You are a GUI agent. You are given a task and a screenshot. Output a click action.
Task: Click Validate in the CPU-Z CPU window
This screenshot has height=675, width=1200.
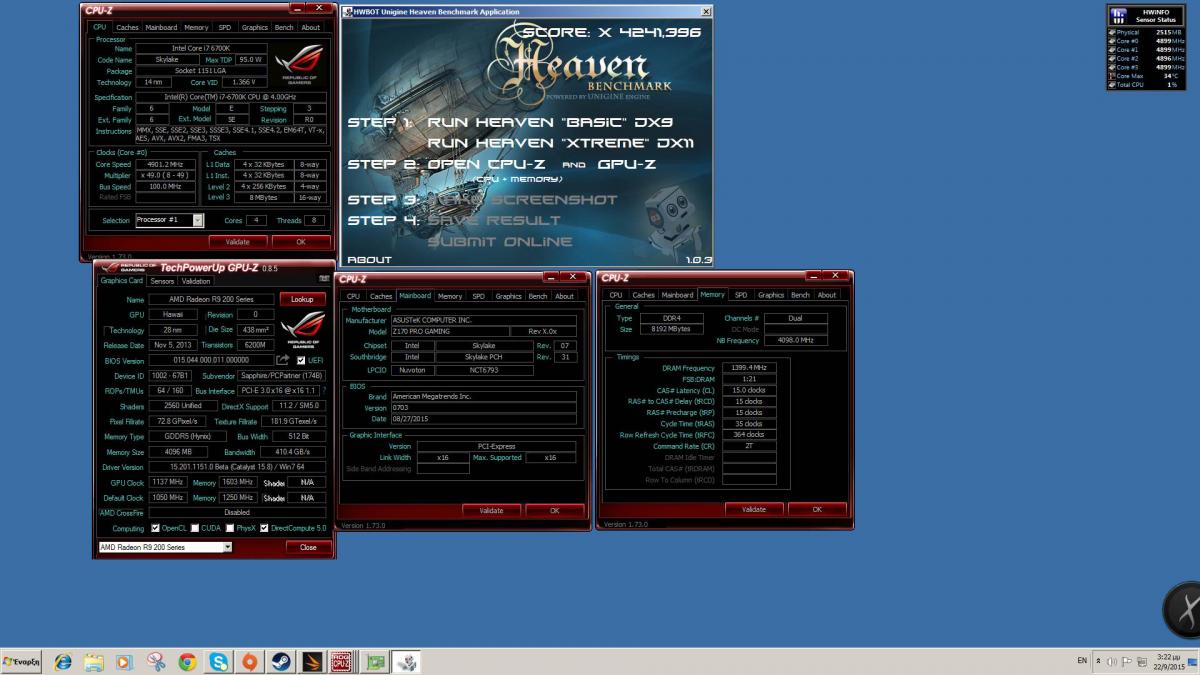238,241
